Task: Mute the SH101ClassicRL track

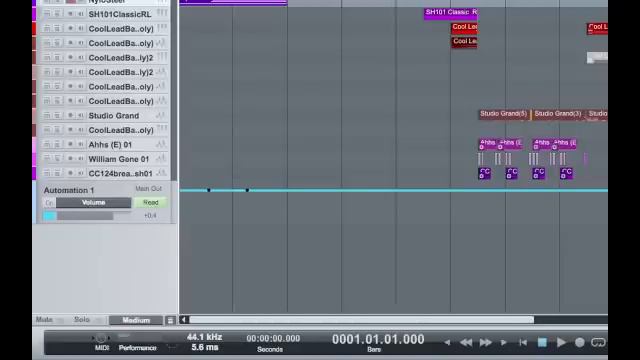Action: (x=47, y=14)
